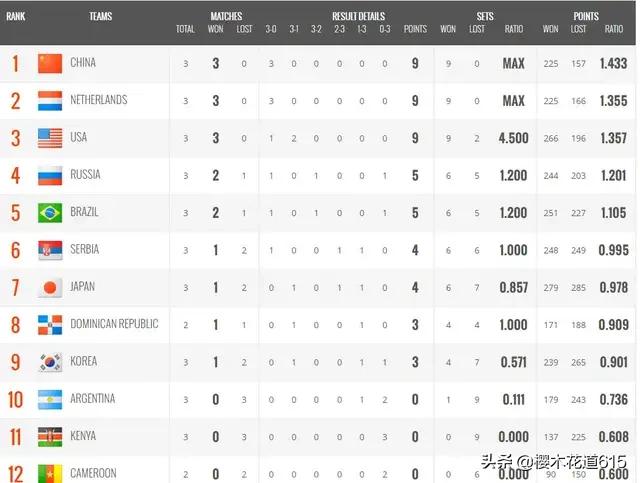Click the RESULT DETAILS POINTS header
This screenshot has height=483, width=640.
click(415, 29)
